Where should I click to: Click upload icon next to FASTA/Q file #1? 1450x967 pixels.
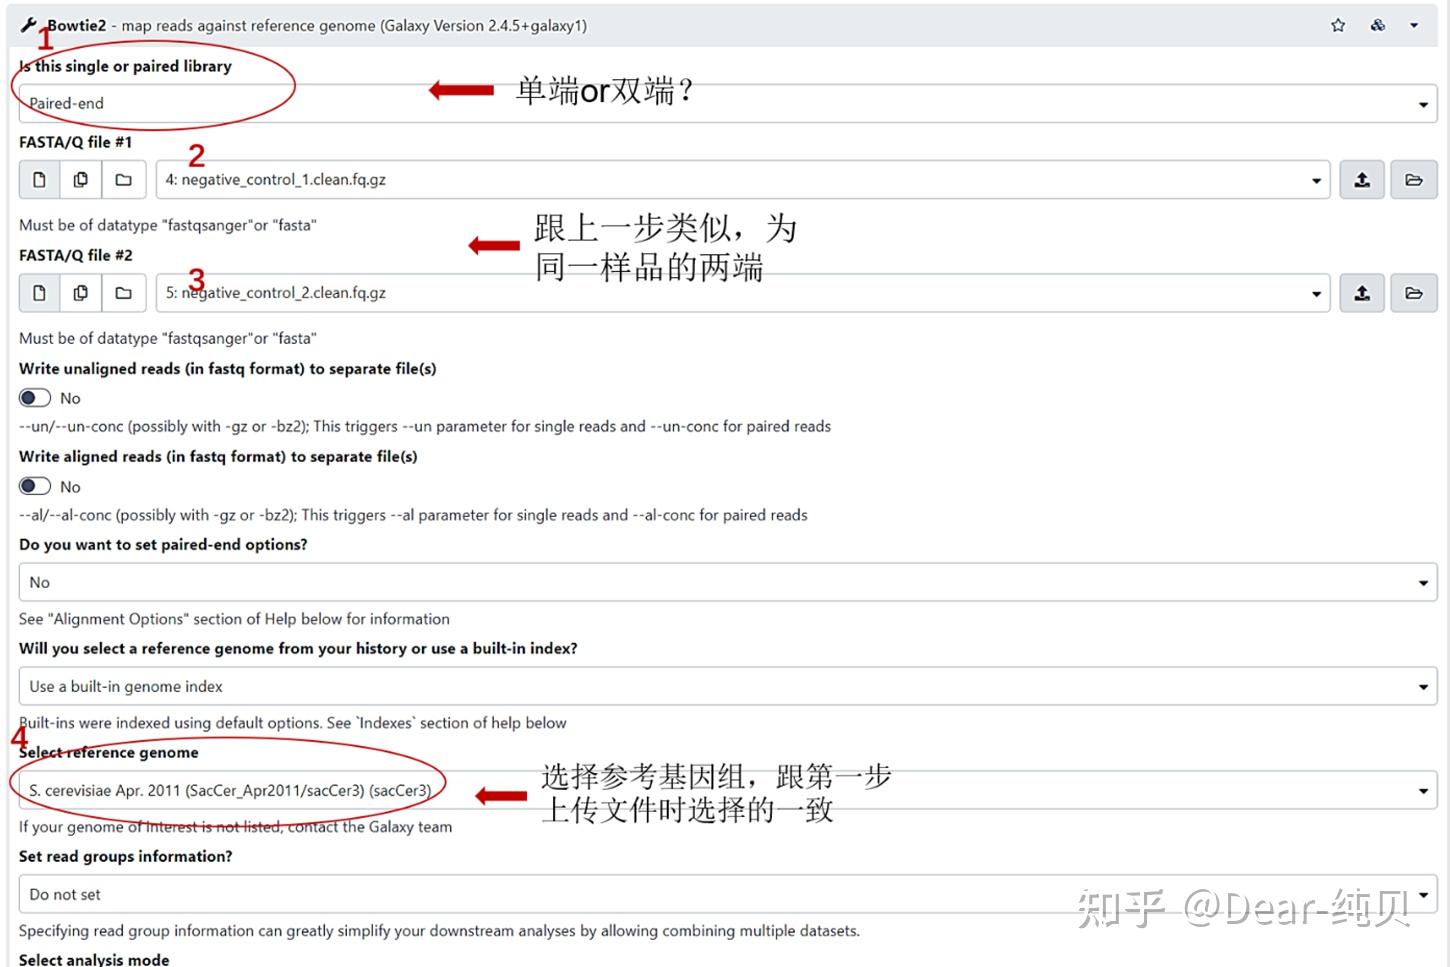click(x=1362, y=180)
